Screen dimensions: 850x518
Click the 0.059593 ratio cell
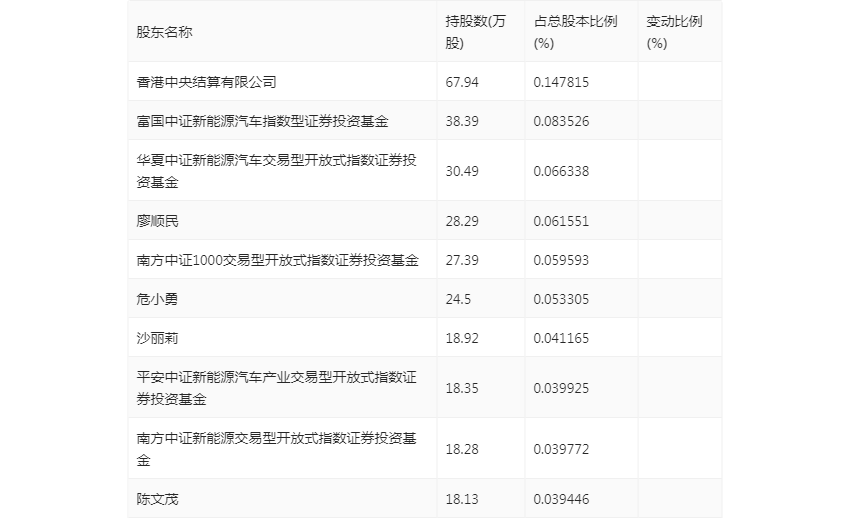561,260
